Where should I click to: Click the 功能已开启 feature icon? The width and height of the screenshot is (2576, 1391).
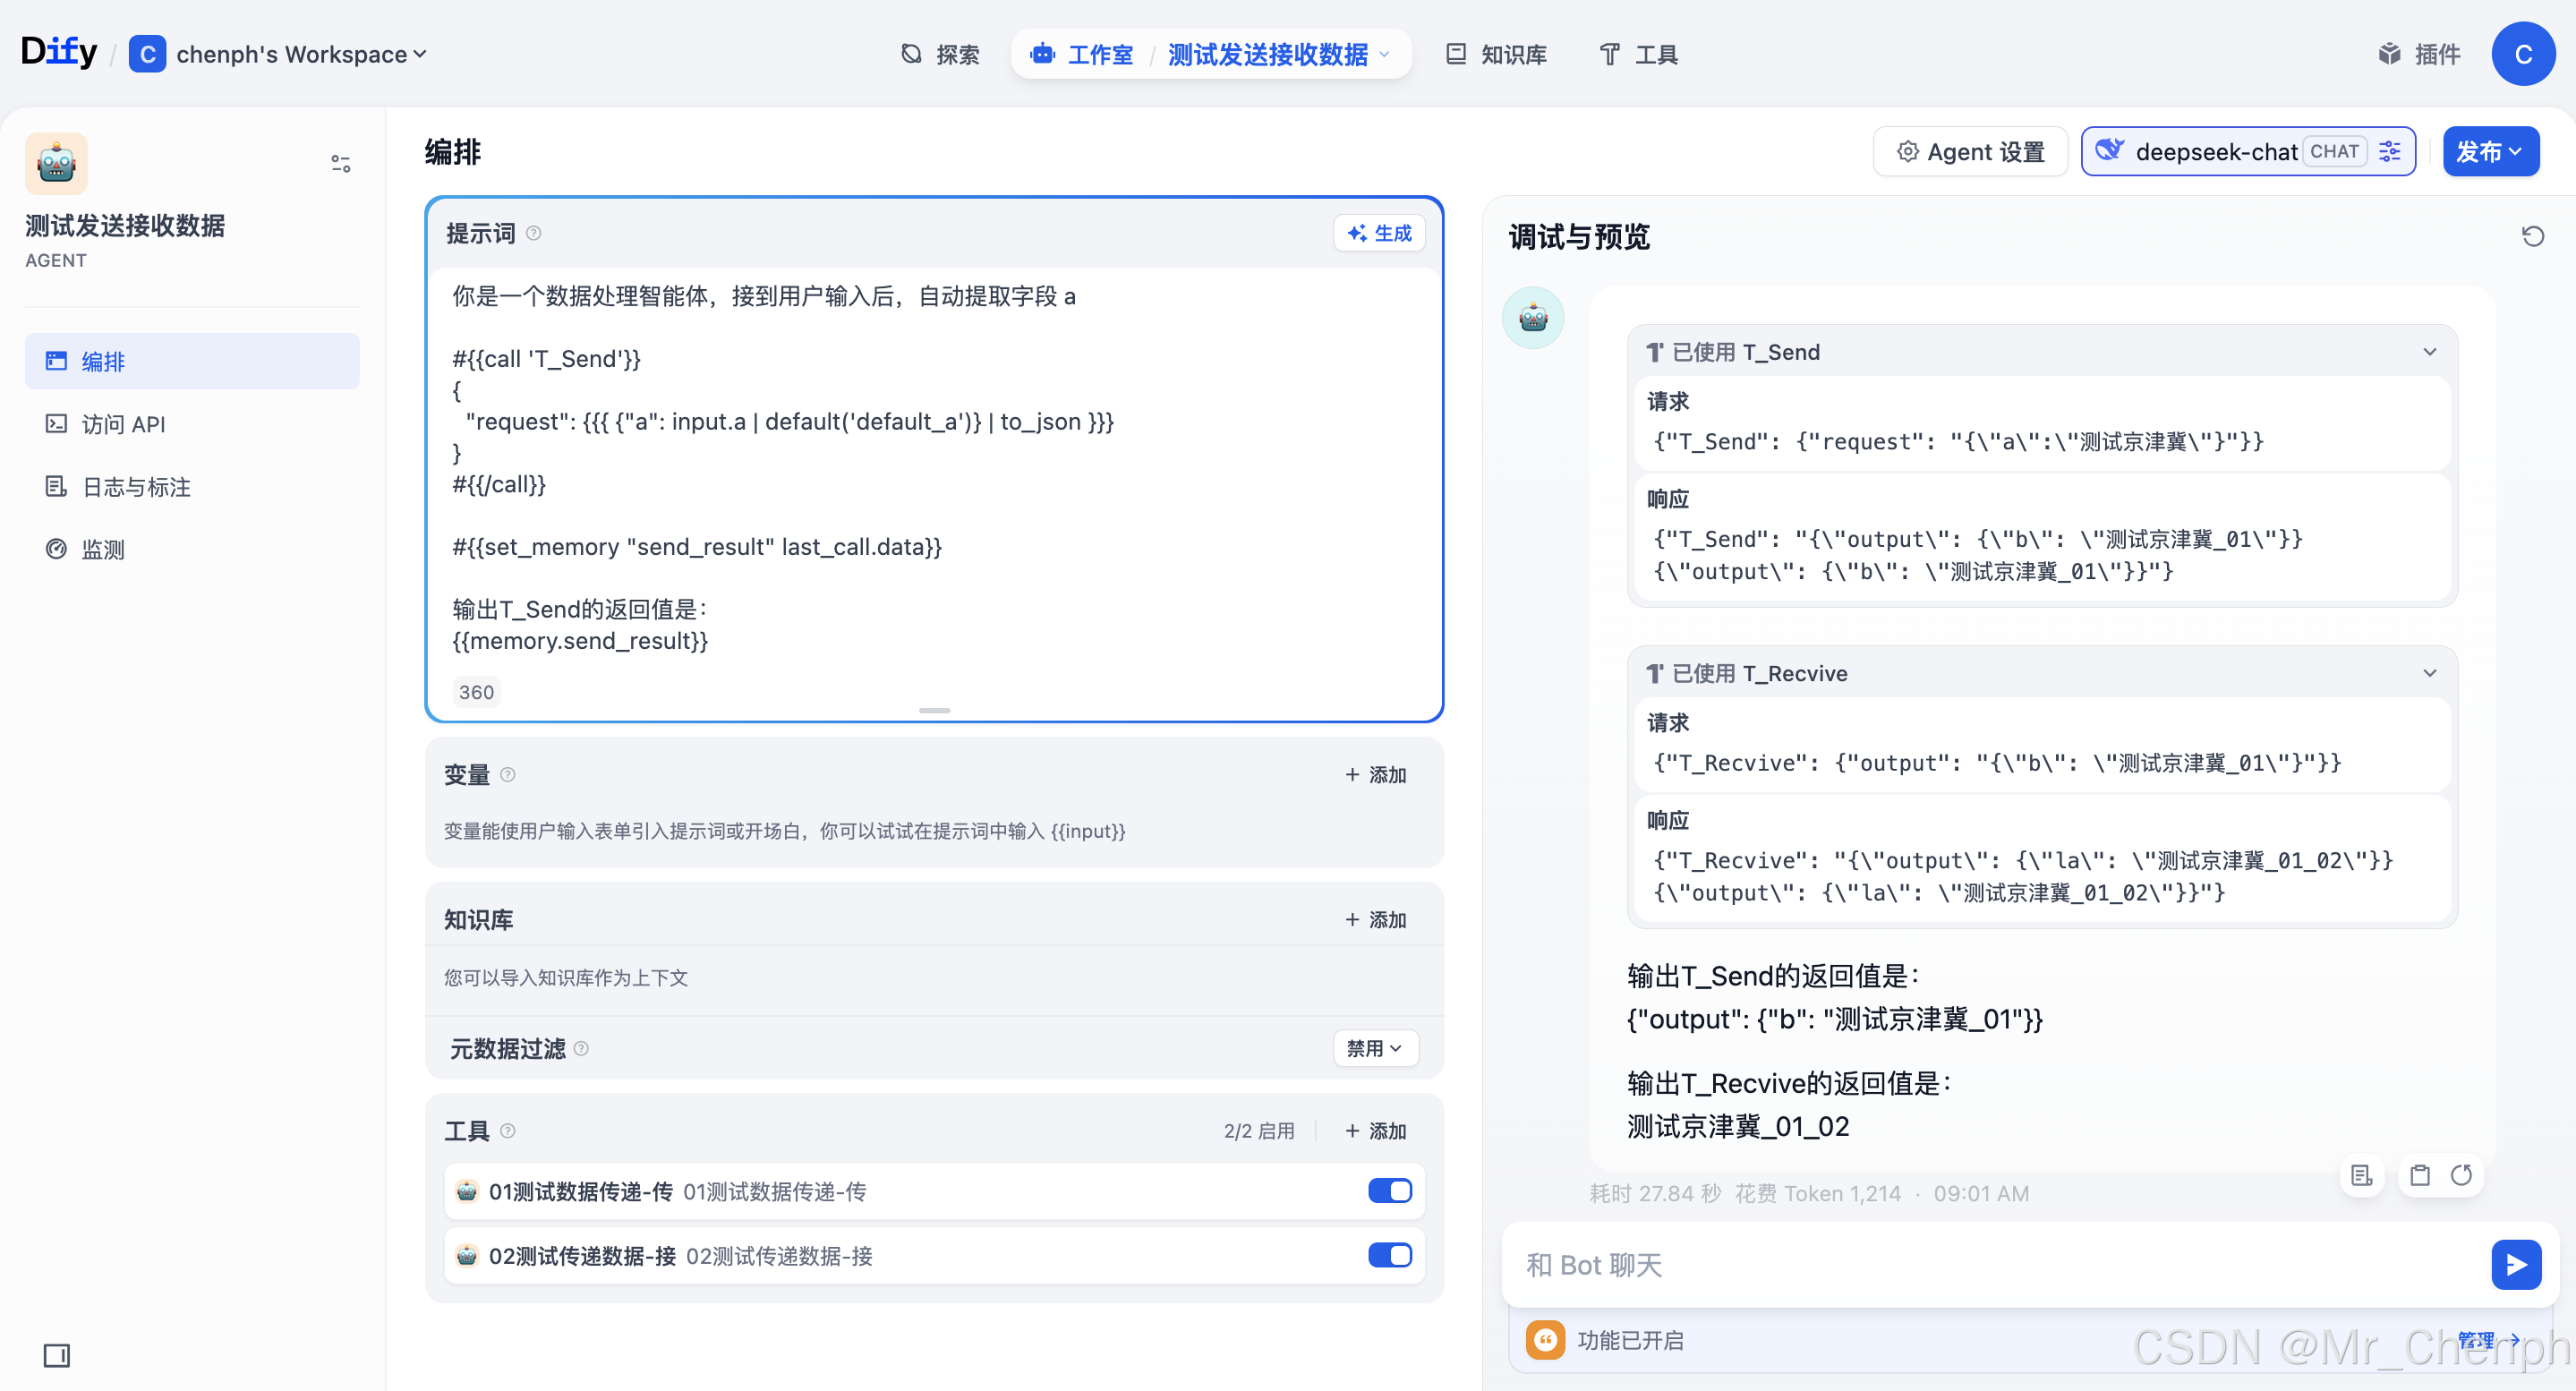click(1545, 1340)
